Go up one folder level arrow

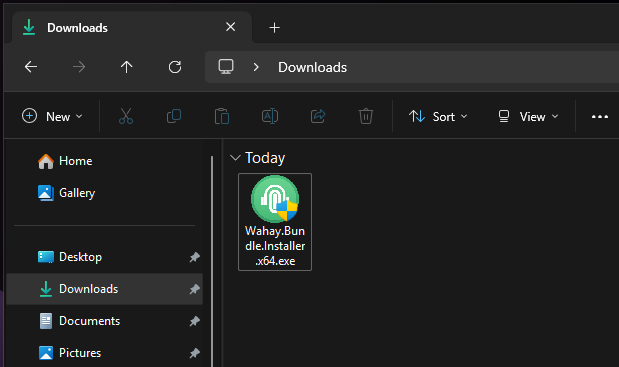click(126, 67)
